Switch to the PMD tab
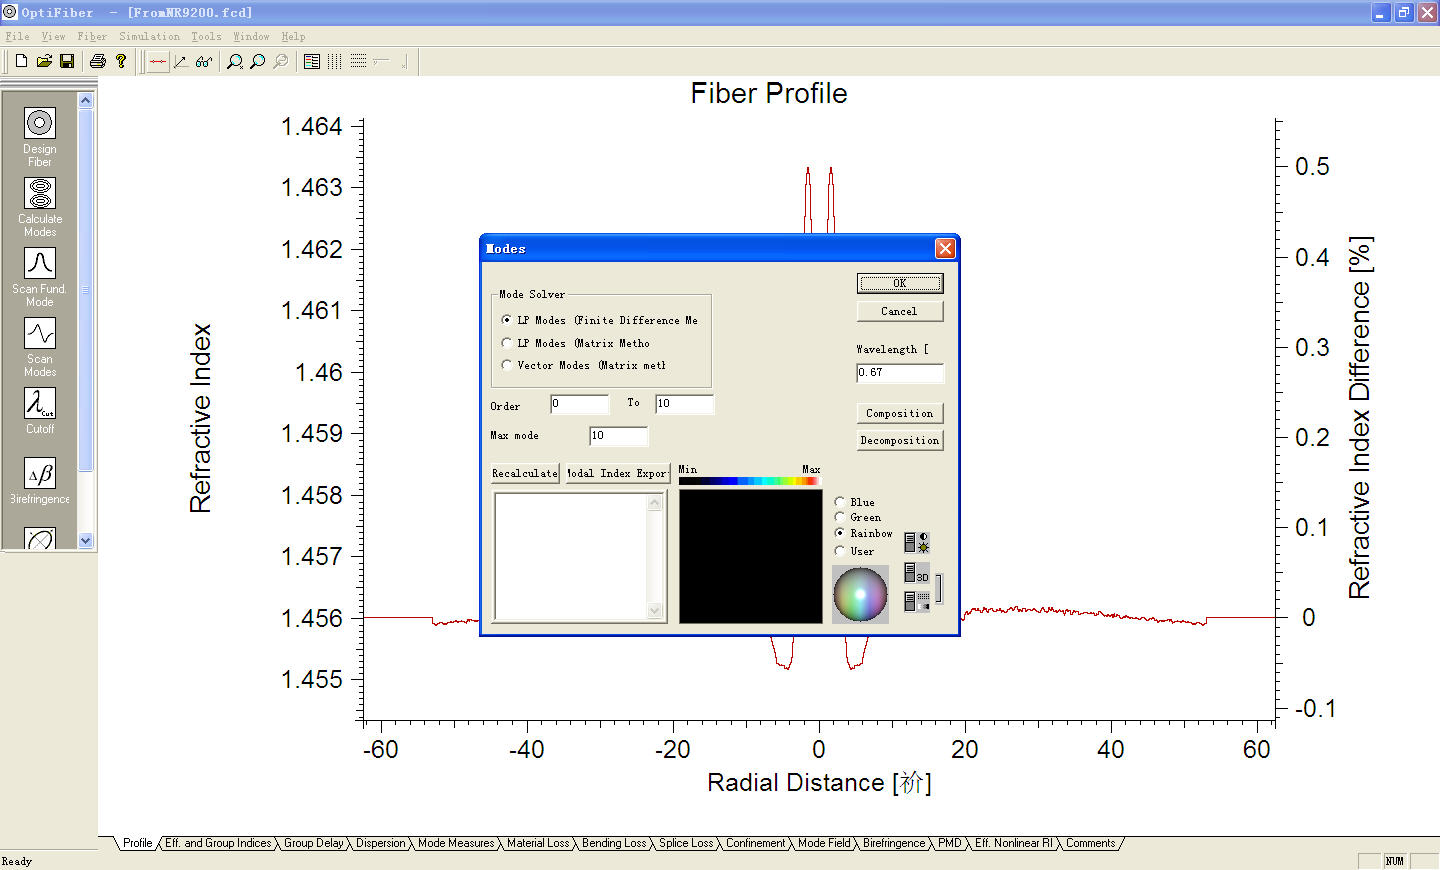The height and width of the screenshot is (870, 1440). pyautogui.click(x=949, y=843)
